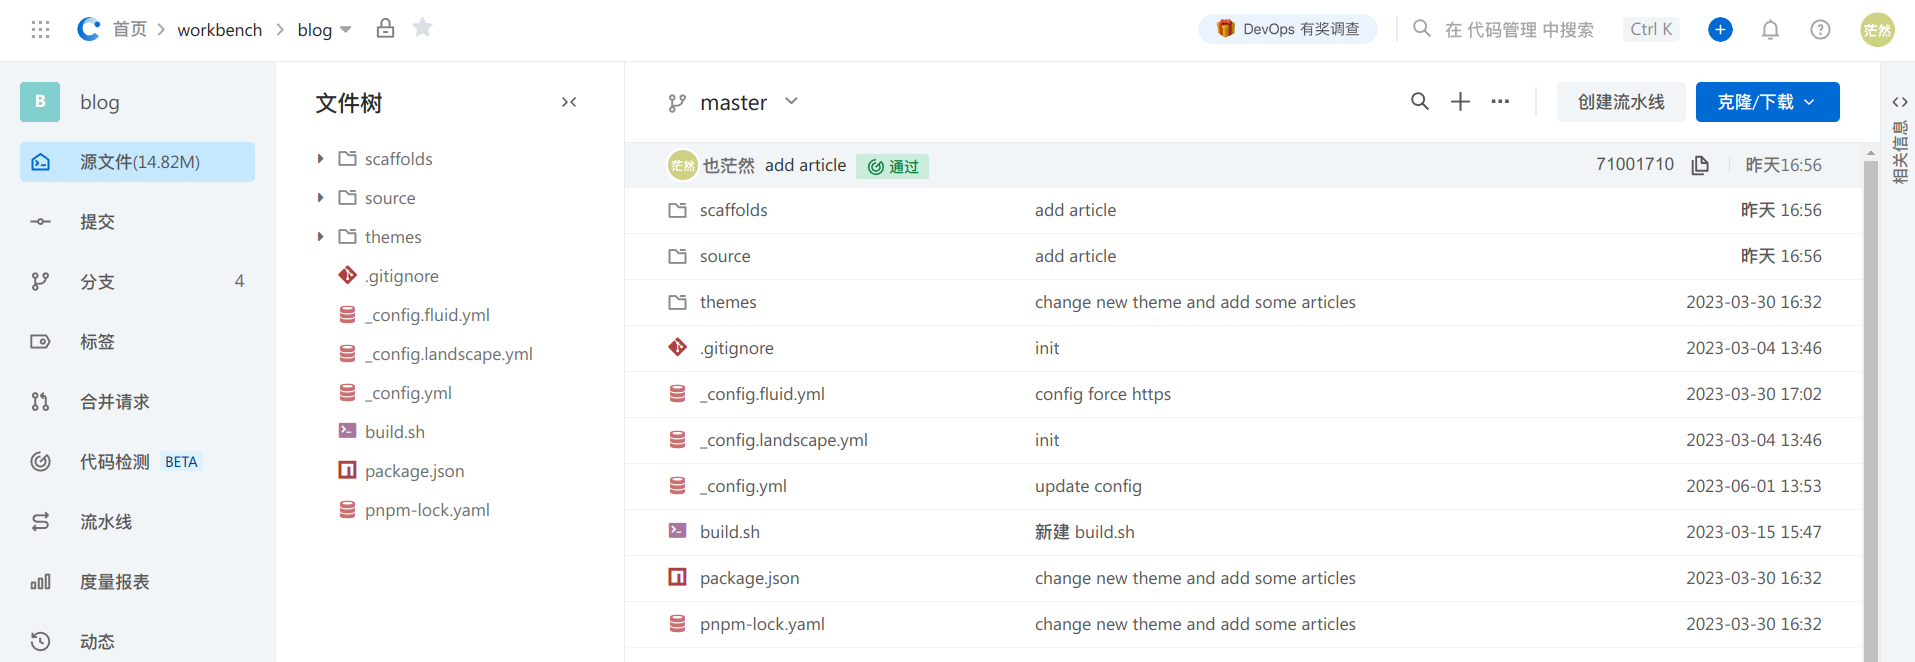
Task: Click the code search input field
Action: coord(1519,30)
